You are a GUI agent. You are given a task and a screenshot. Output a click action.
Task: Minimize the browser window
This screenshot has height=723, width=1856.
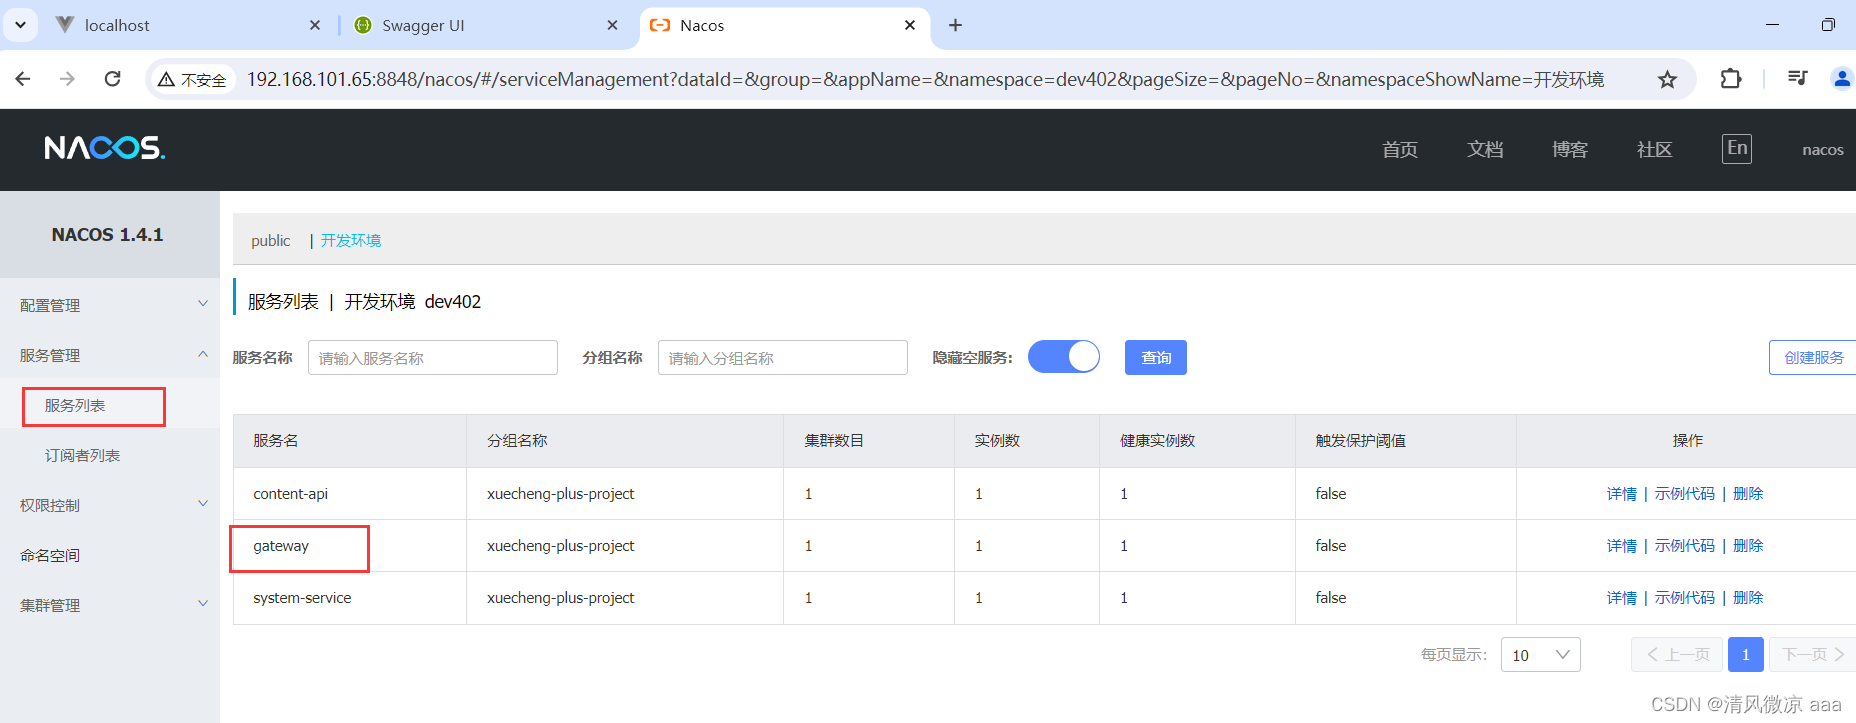(1772, 25)
